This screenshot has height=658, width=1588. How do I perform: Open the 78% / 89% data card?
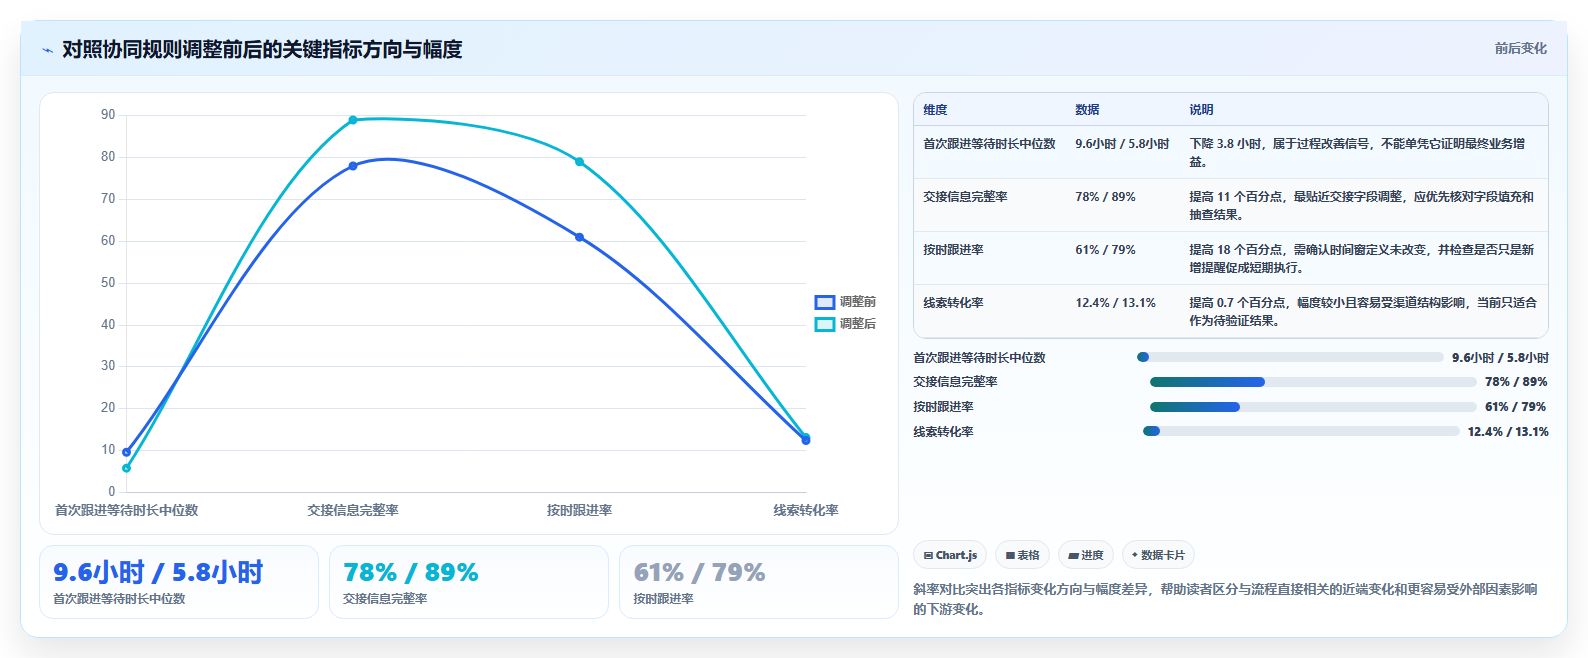(x=469, y=582)
